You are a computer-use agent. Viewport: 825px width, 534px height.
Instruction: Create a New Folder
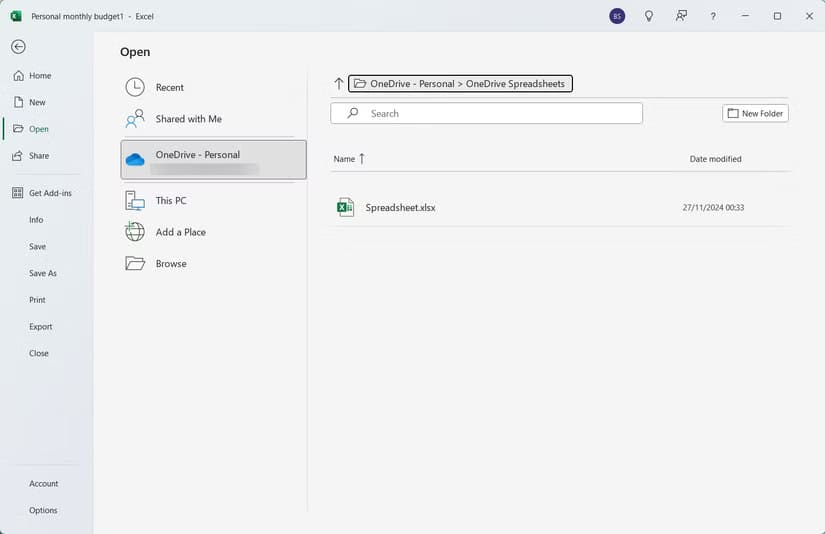tap(755, 113)
